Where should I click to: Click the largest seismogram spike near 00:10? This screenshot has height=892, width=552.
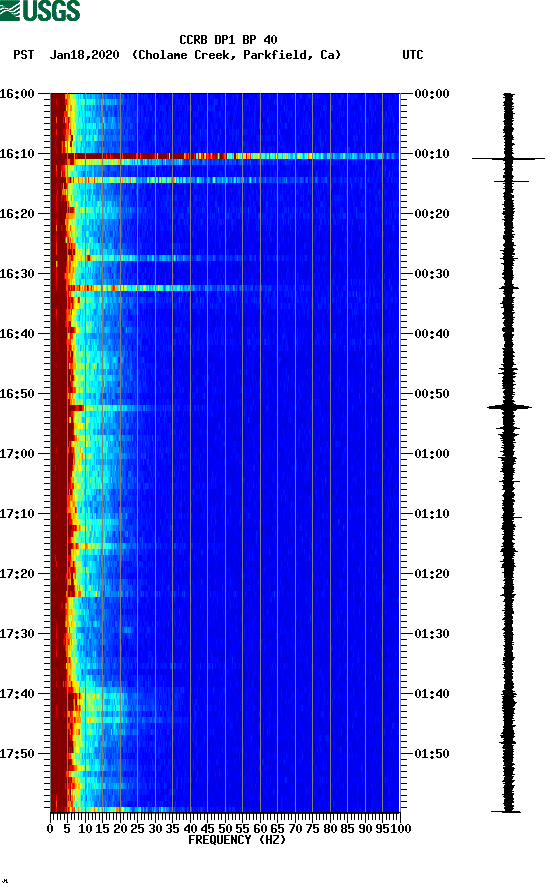coord(508,159)
